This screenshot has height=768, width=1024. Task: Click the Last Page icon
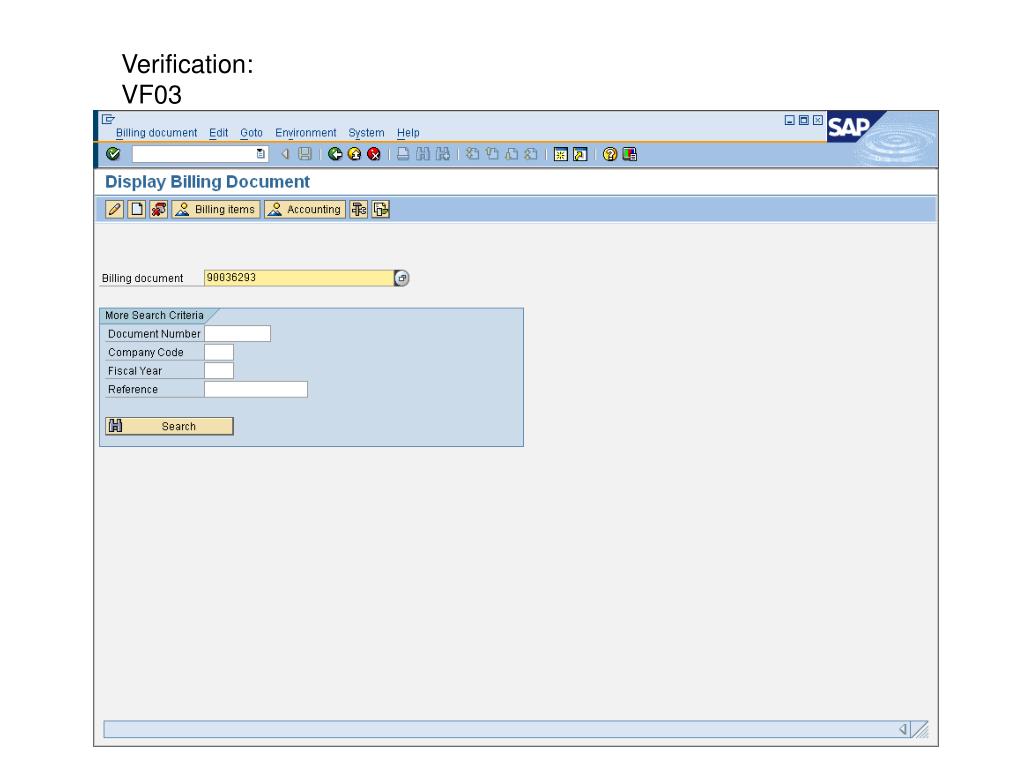[531, 154]
